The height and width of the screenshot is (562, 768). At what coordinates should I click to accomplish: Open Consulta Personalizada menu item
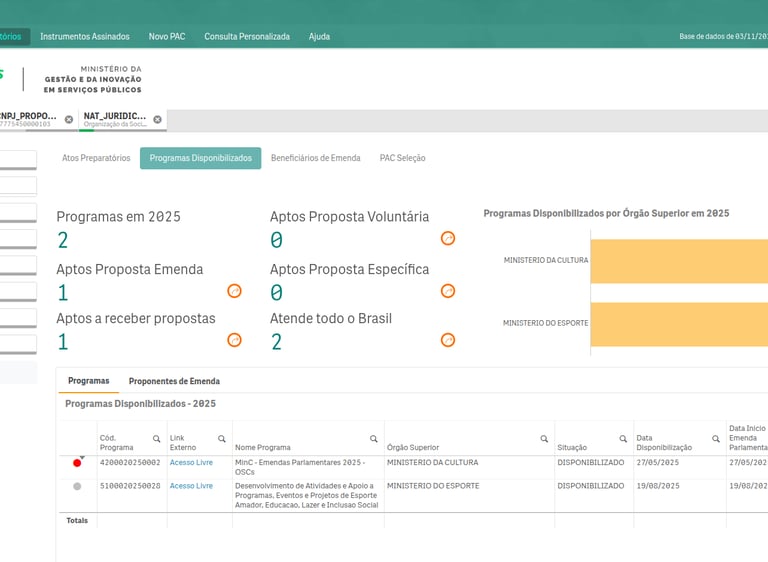pos(247,36)
